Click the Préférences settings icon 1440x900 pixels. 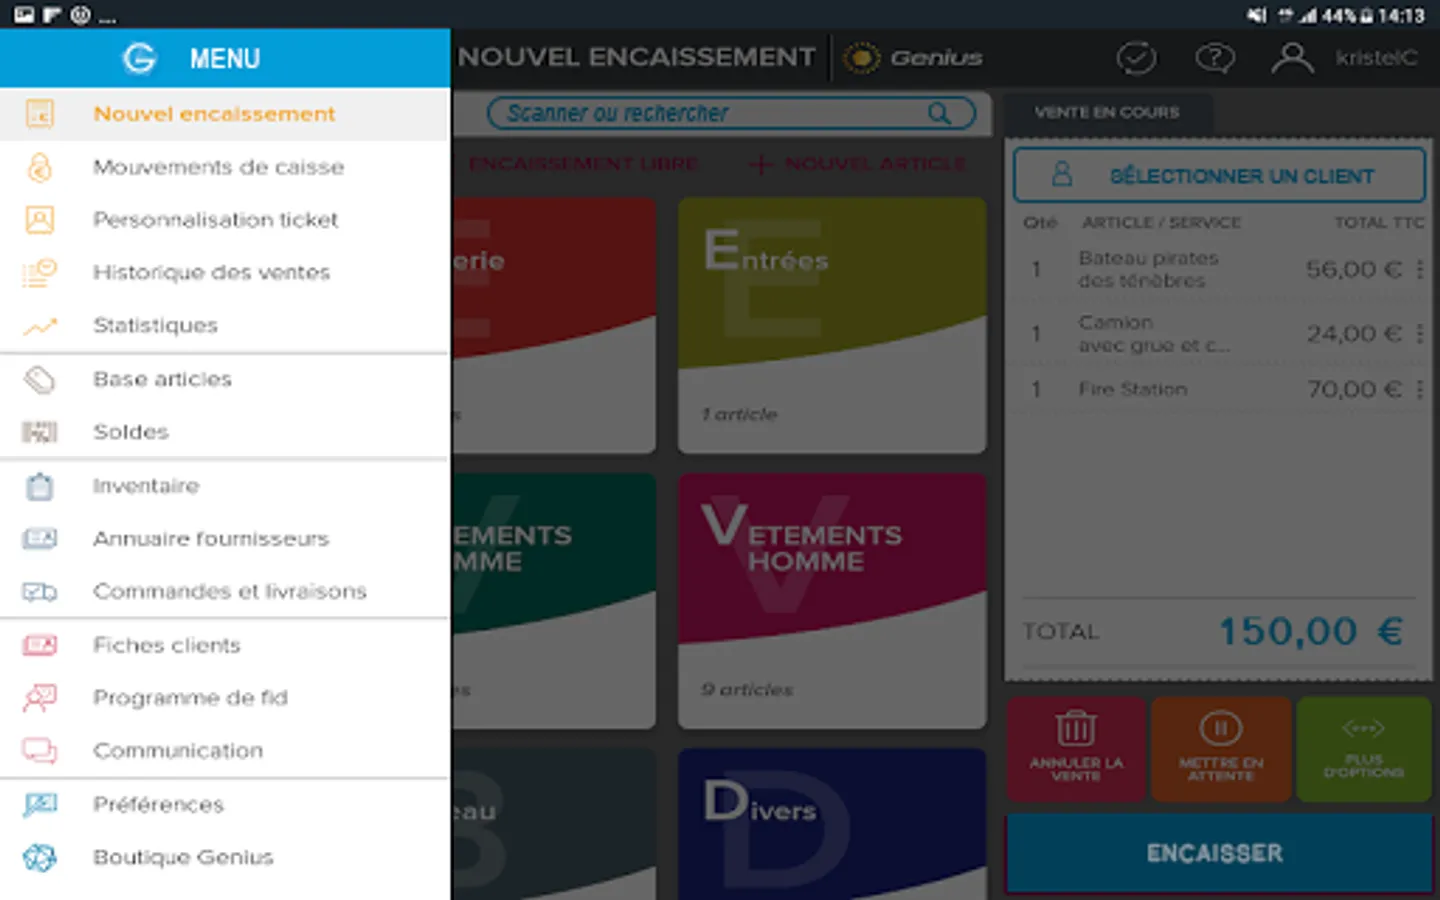pyautogui.click(x=39, y=804)
